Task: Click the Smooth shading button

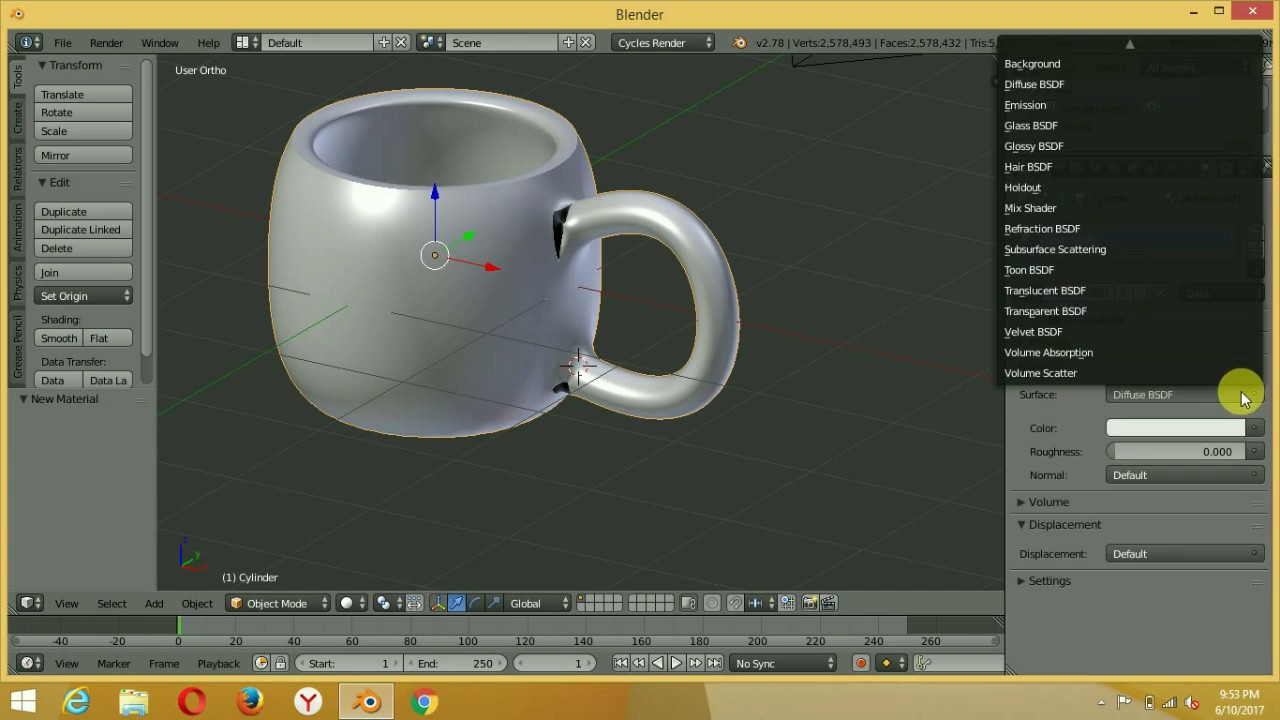Action: [x=59, y=338]
